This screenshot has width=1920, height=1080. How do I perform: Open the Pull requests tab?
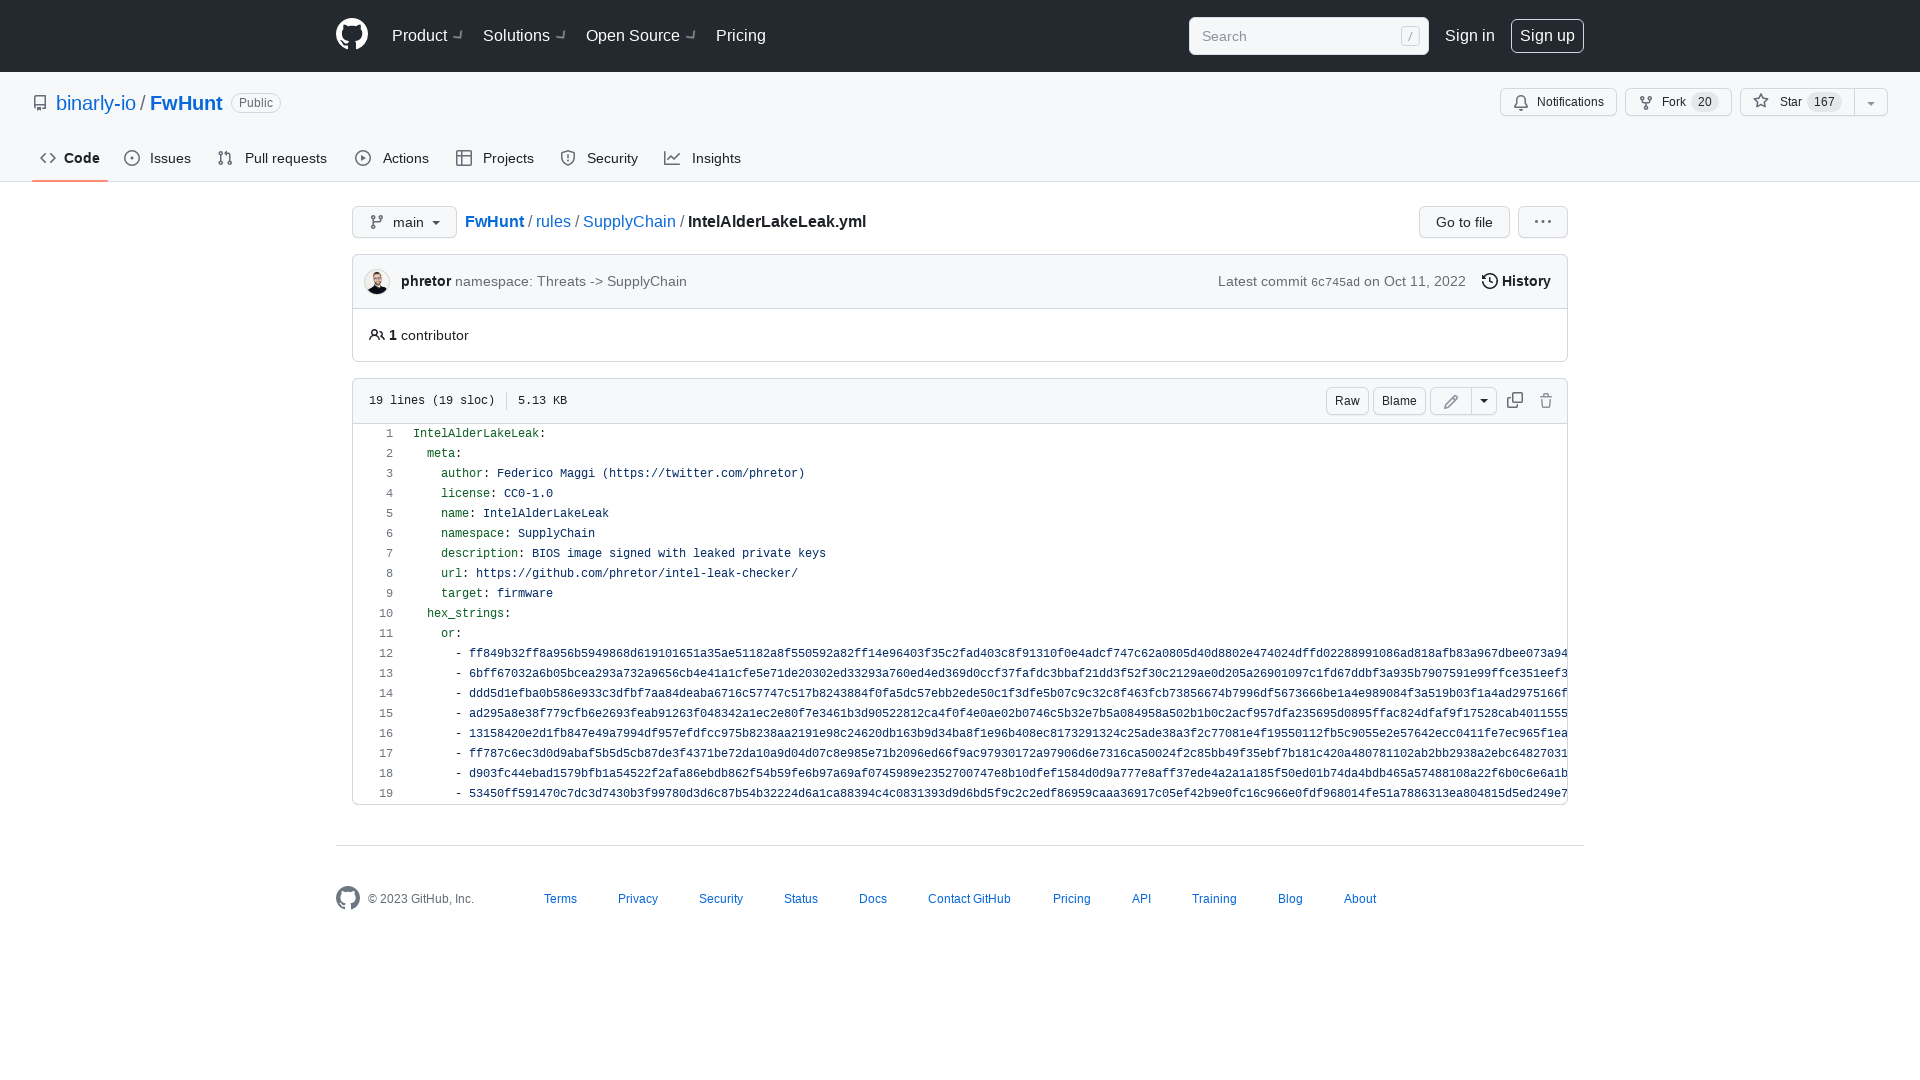click(272, 158)
